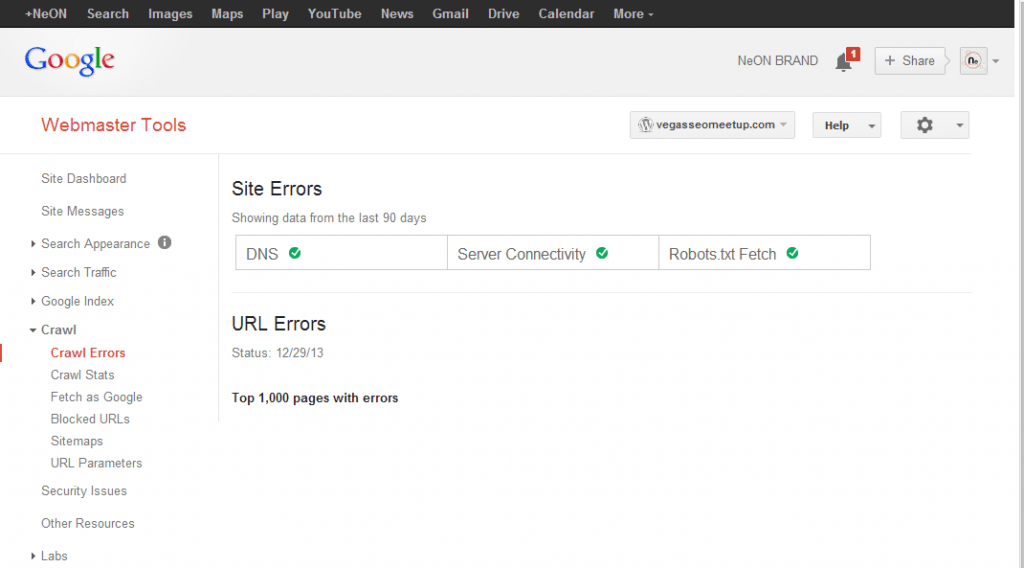Click the red notification count badge
The height and width of the screenshot is (568, 1024).
point(853,54)
